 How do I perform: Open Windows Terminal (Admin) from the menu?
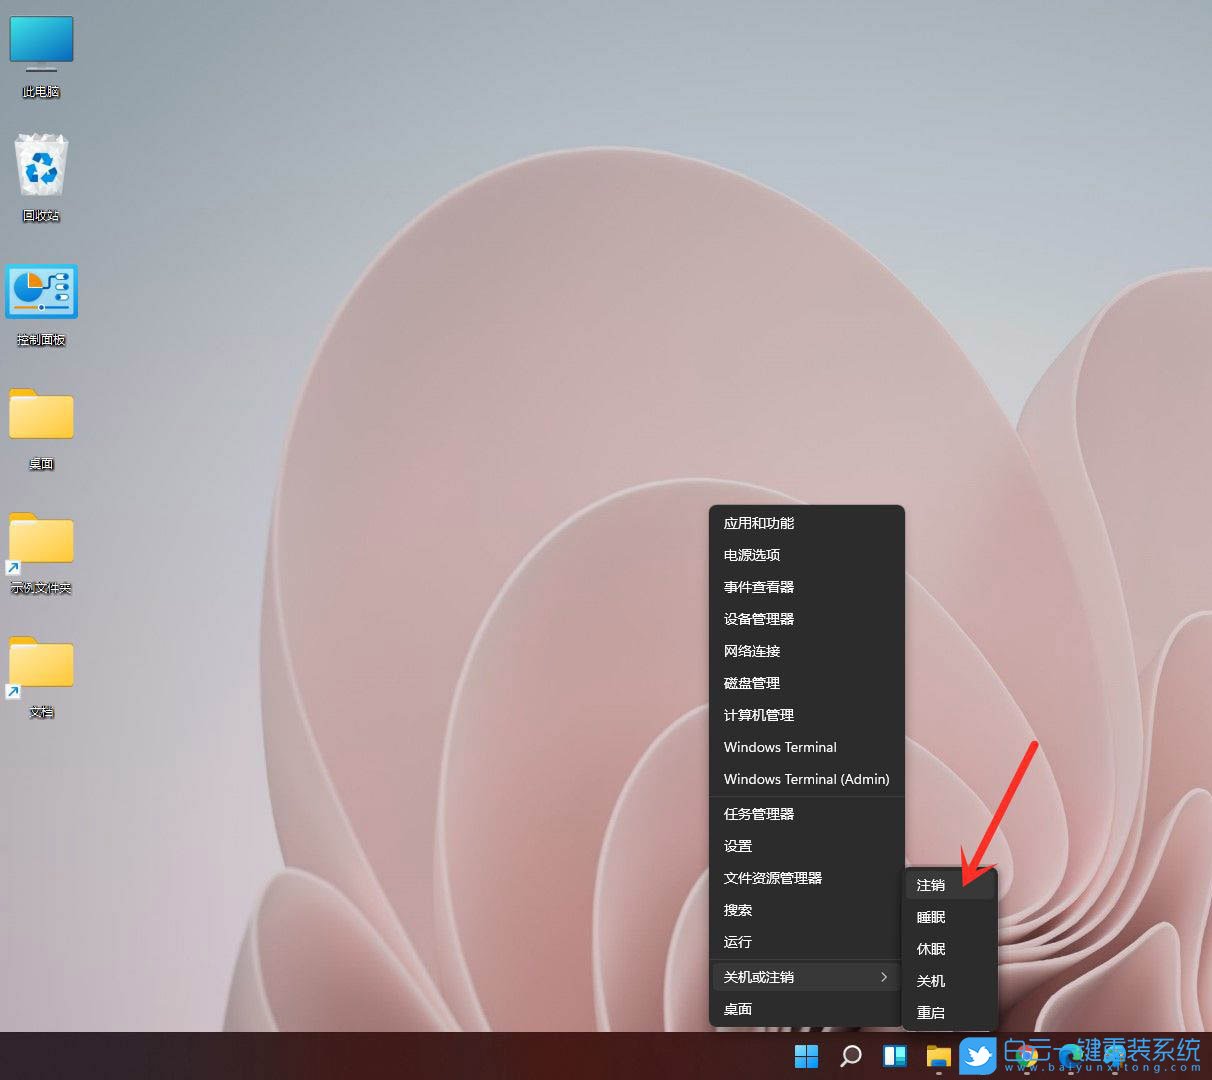(805, 779)
